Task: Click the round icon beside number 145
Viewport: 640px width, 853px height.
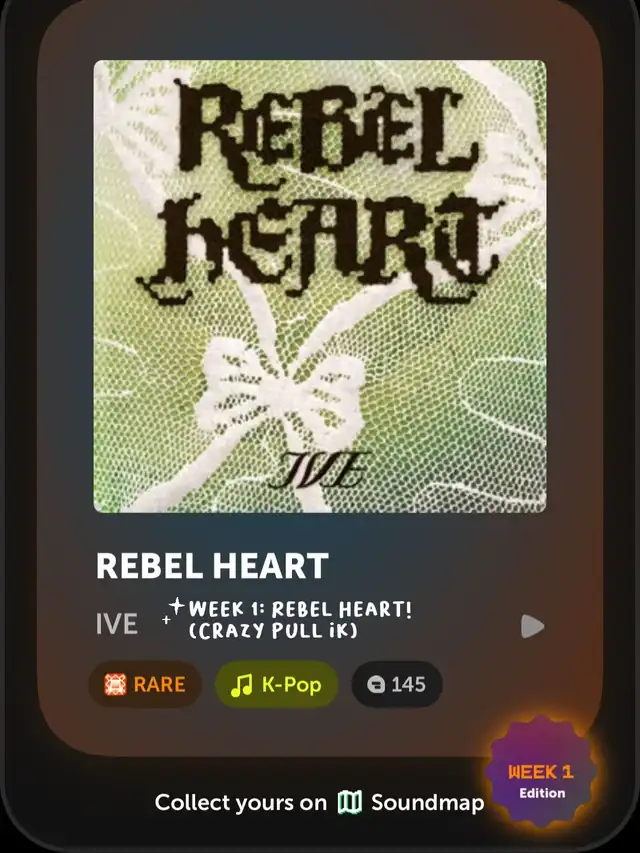Action: 376,684
